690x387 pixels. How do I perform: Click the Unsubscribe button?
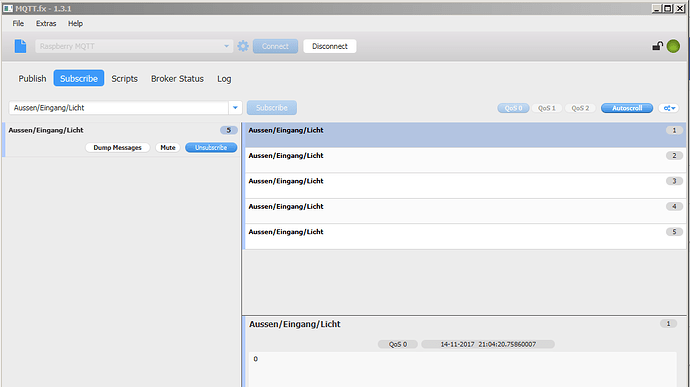tap(211, 147)
